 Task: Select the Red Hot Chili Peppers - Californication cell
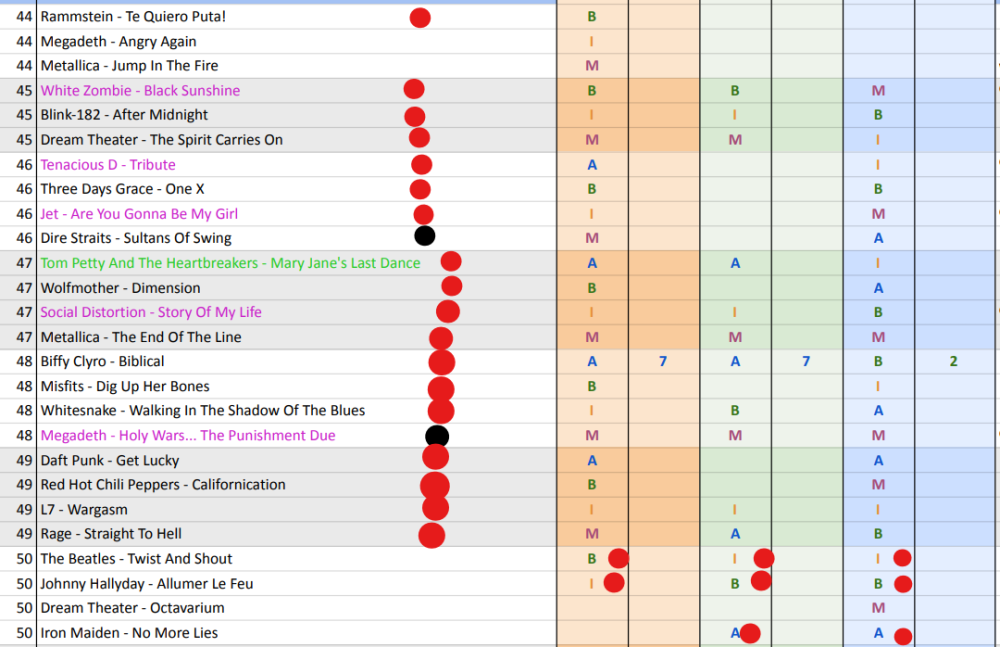163,485
